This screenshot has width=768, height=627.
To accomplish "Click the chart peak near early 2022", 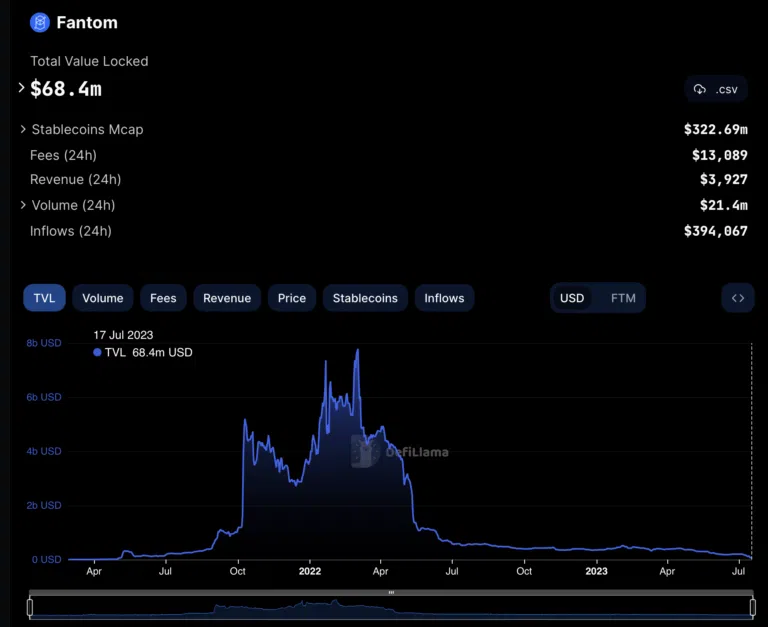I will pos(357,350).
